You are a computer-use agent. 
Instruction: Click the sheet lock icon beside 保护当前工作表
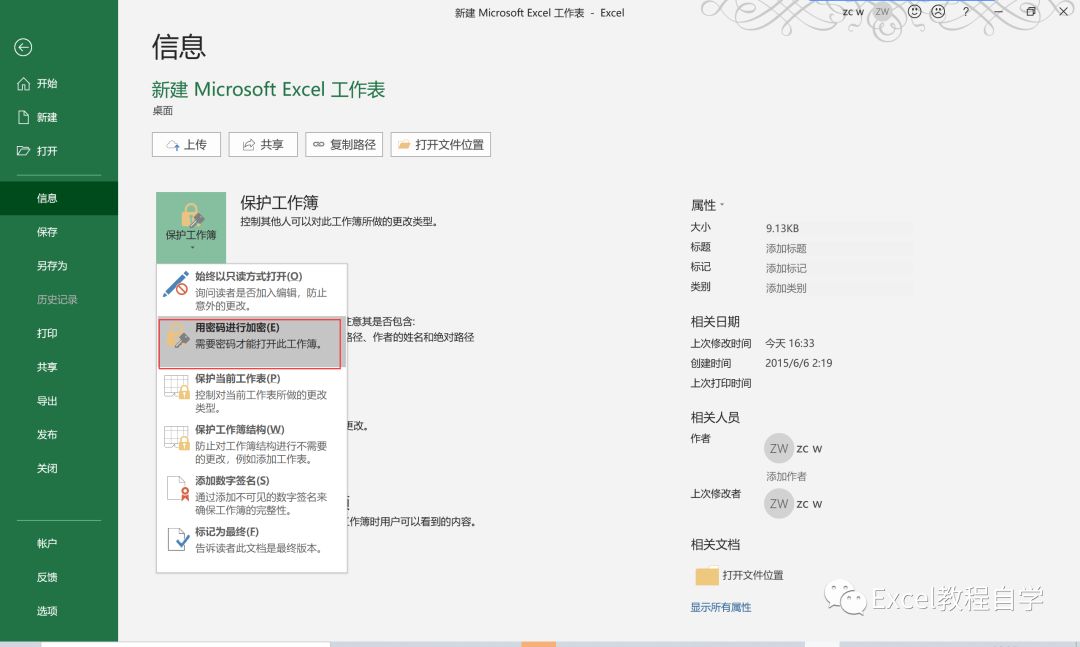coord(177,387)
